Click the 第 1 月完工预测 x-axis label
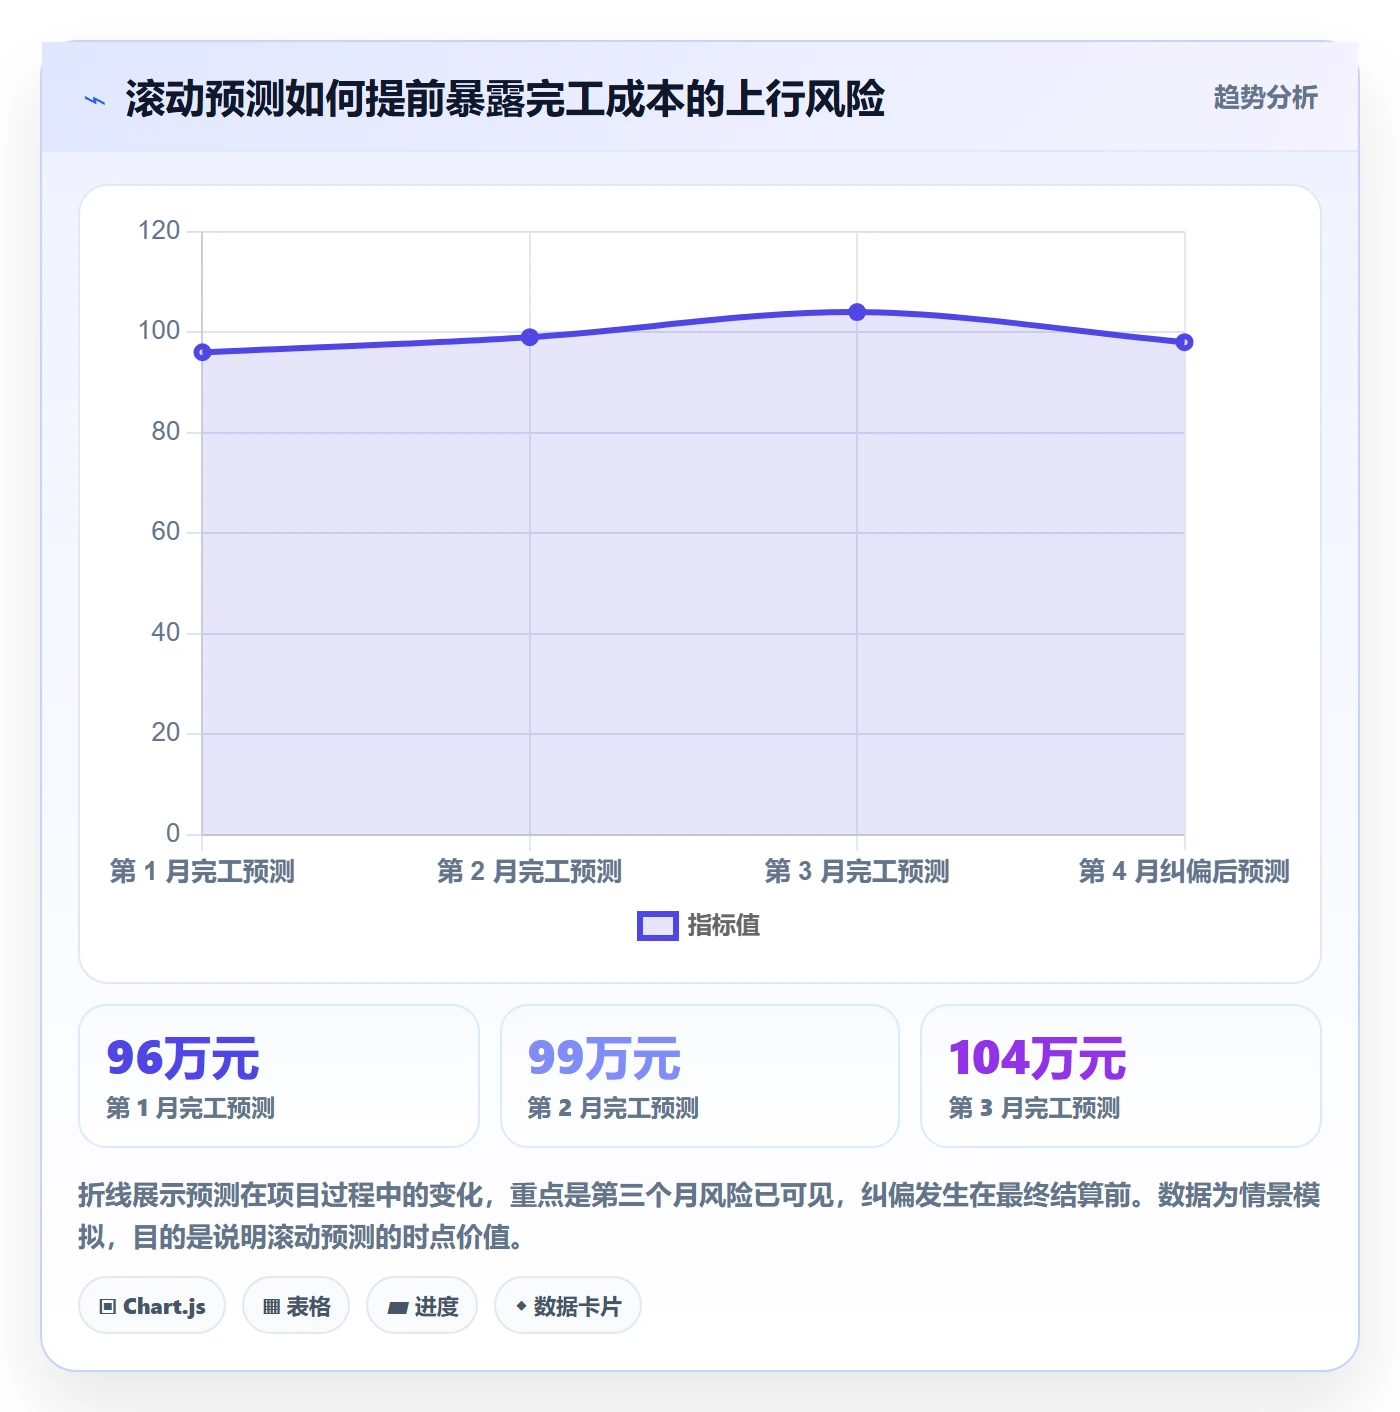 click(x=202, y=871)
